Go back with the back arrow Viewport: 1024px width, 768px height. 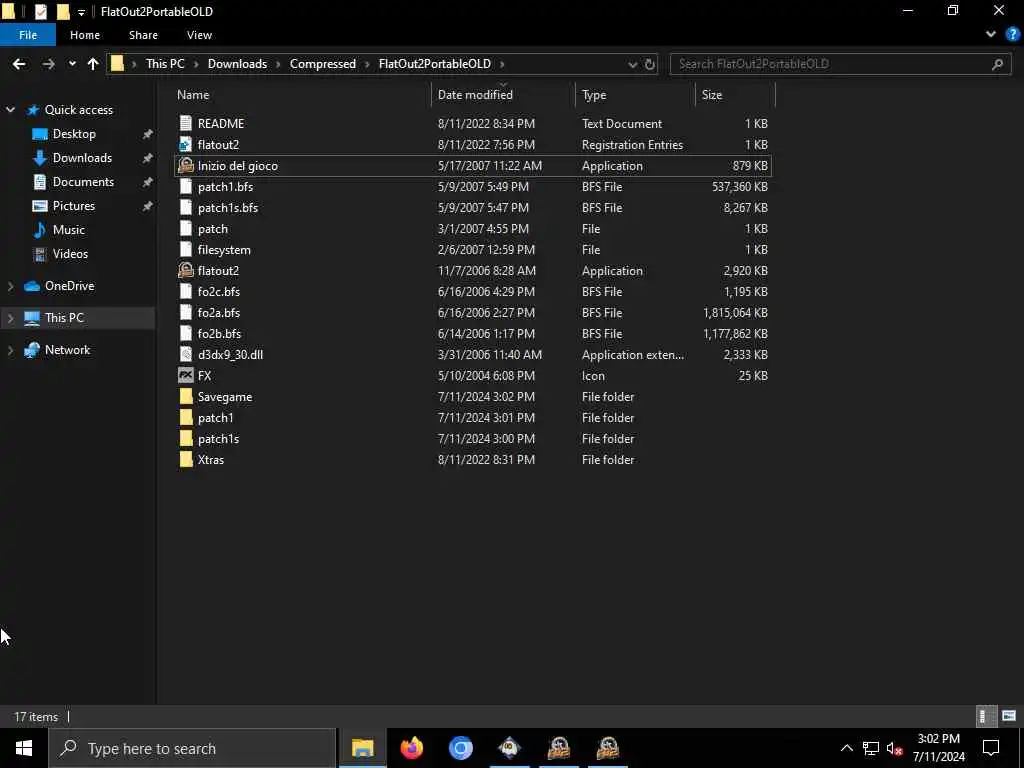pos(19,64)
